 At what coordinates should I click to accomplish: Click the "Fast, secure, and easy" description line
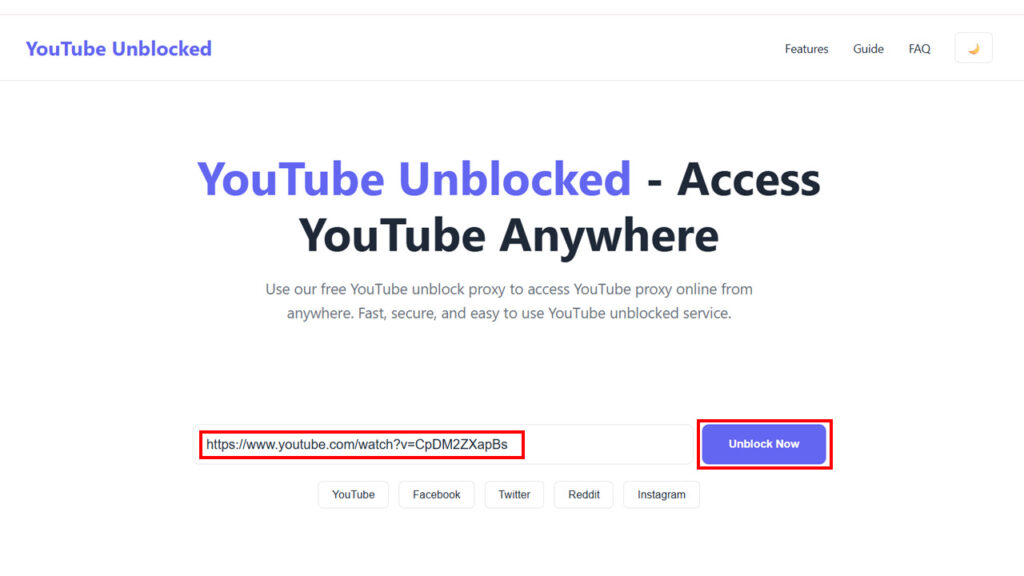click(509, 313)
